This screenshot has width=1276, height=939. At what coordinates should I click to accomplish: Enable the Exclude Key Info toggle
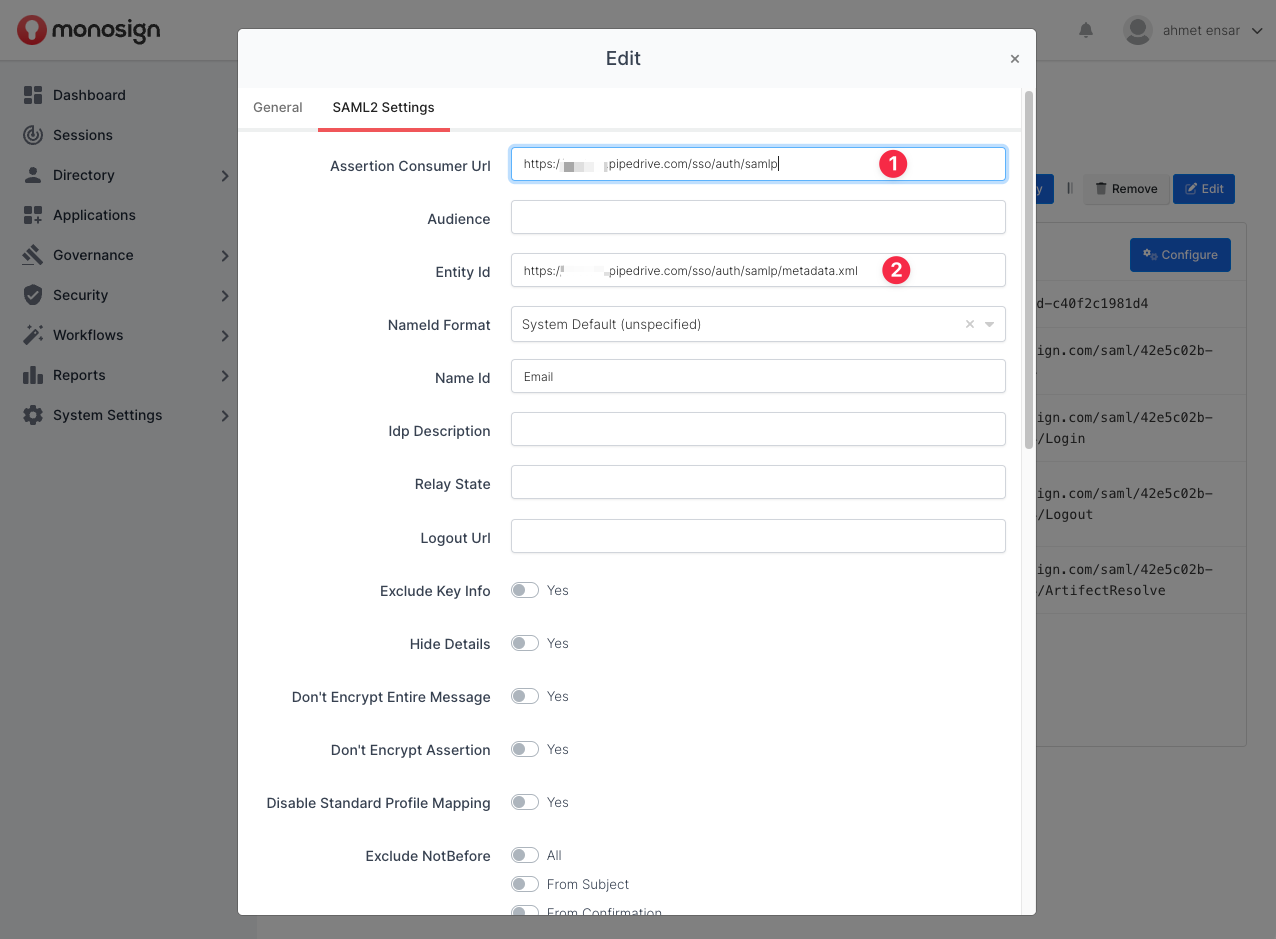pos(525,591)
